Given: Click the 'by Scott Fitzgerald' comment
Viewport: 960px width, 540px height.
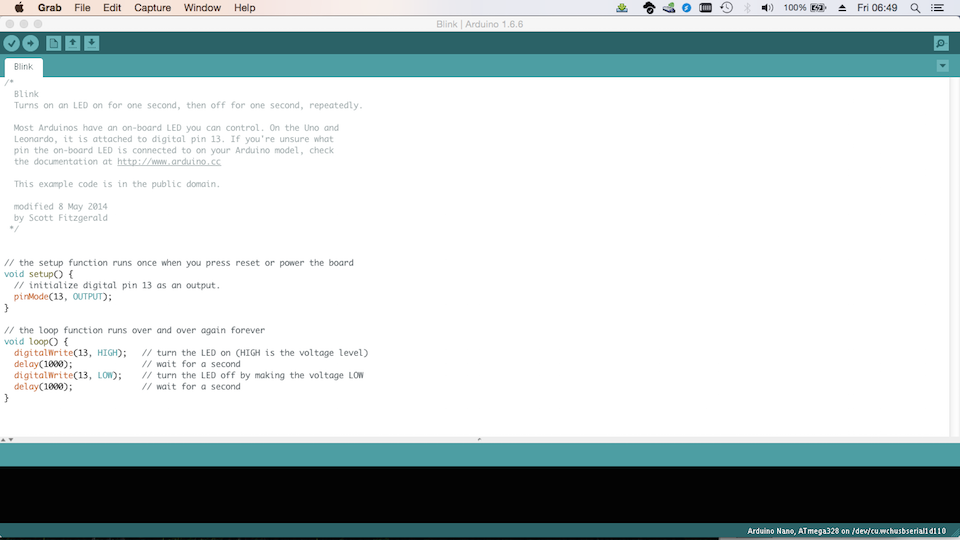Looking at the screenshot, I should [x=61, y=217].
